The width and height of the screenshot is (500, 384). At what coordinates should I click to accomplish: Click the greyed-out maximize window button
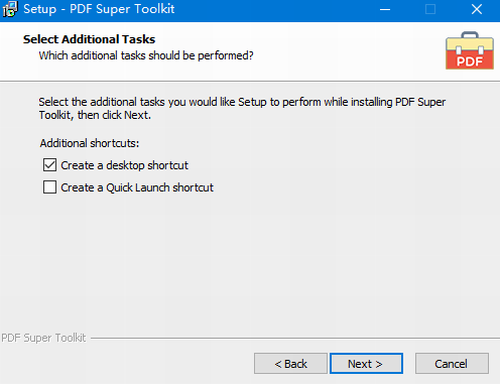pos(430,9)
